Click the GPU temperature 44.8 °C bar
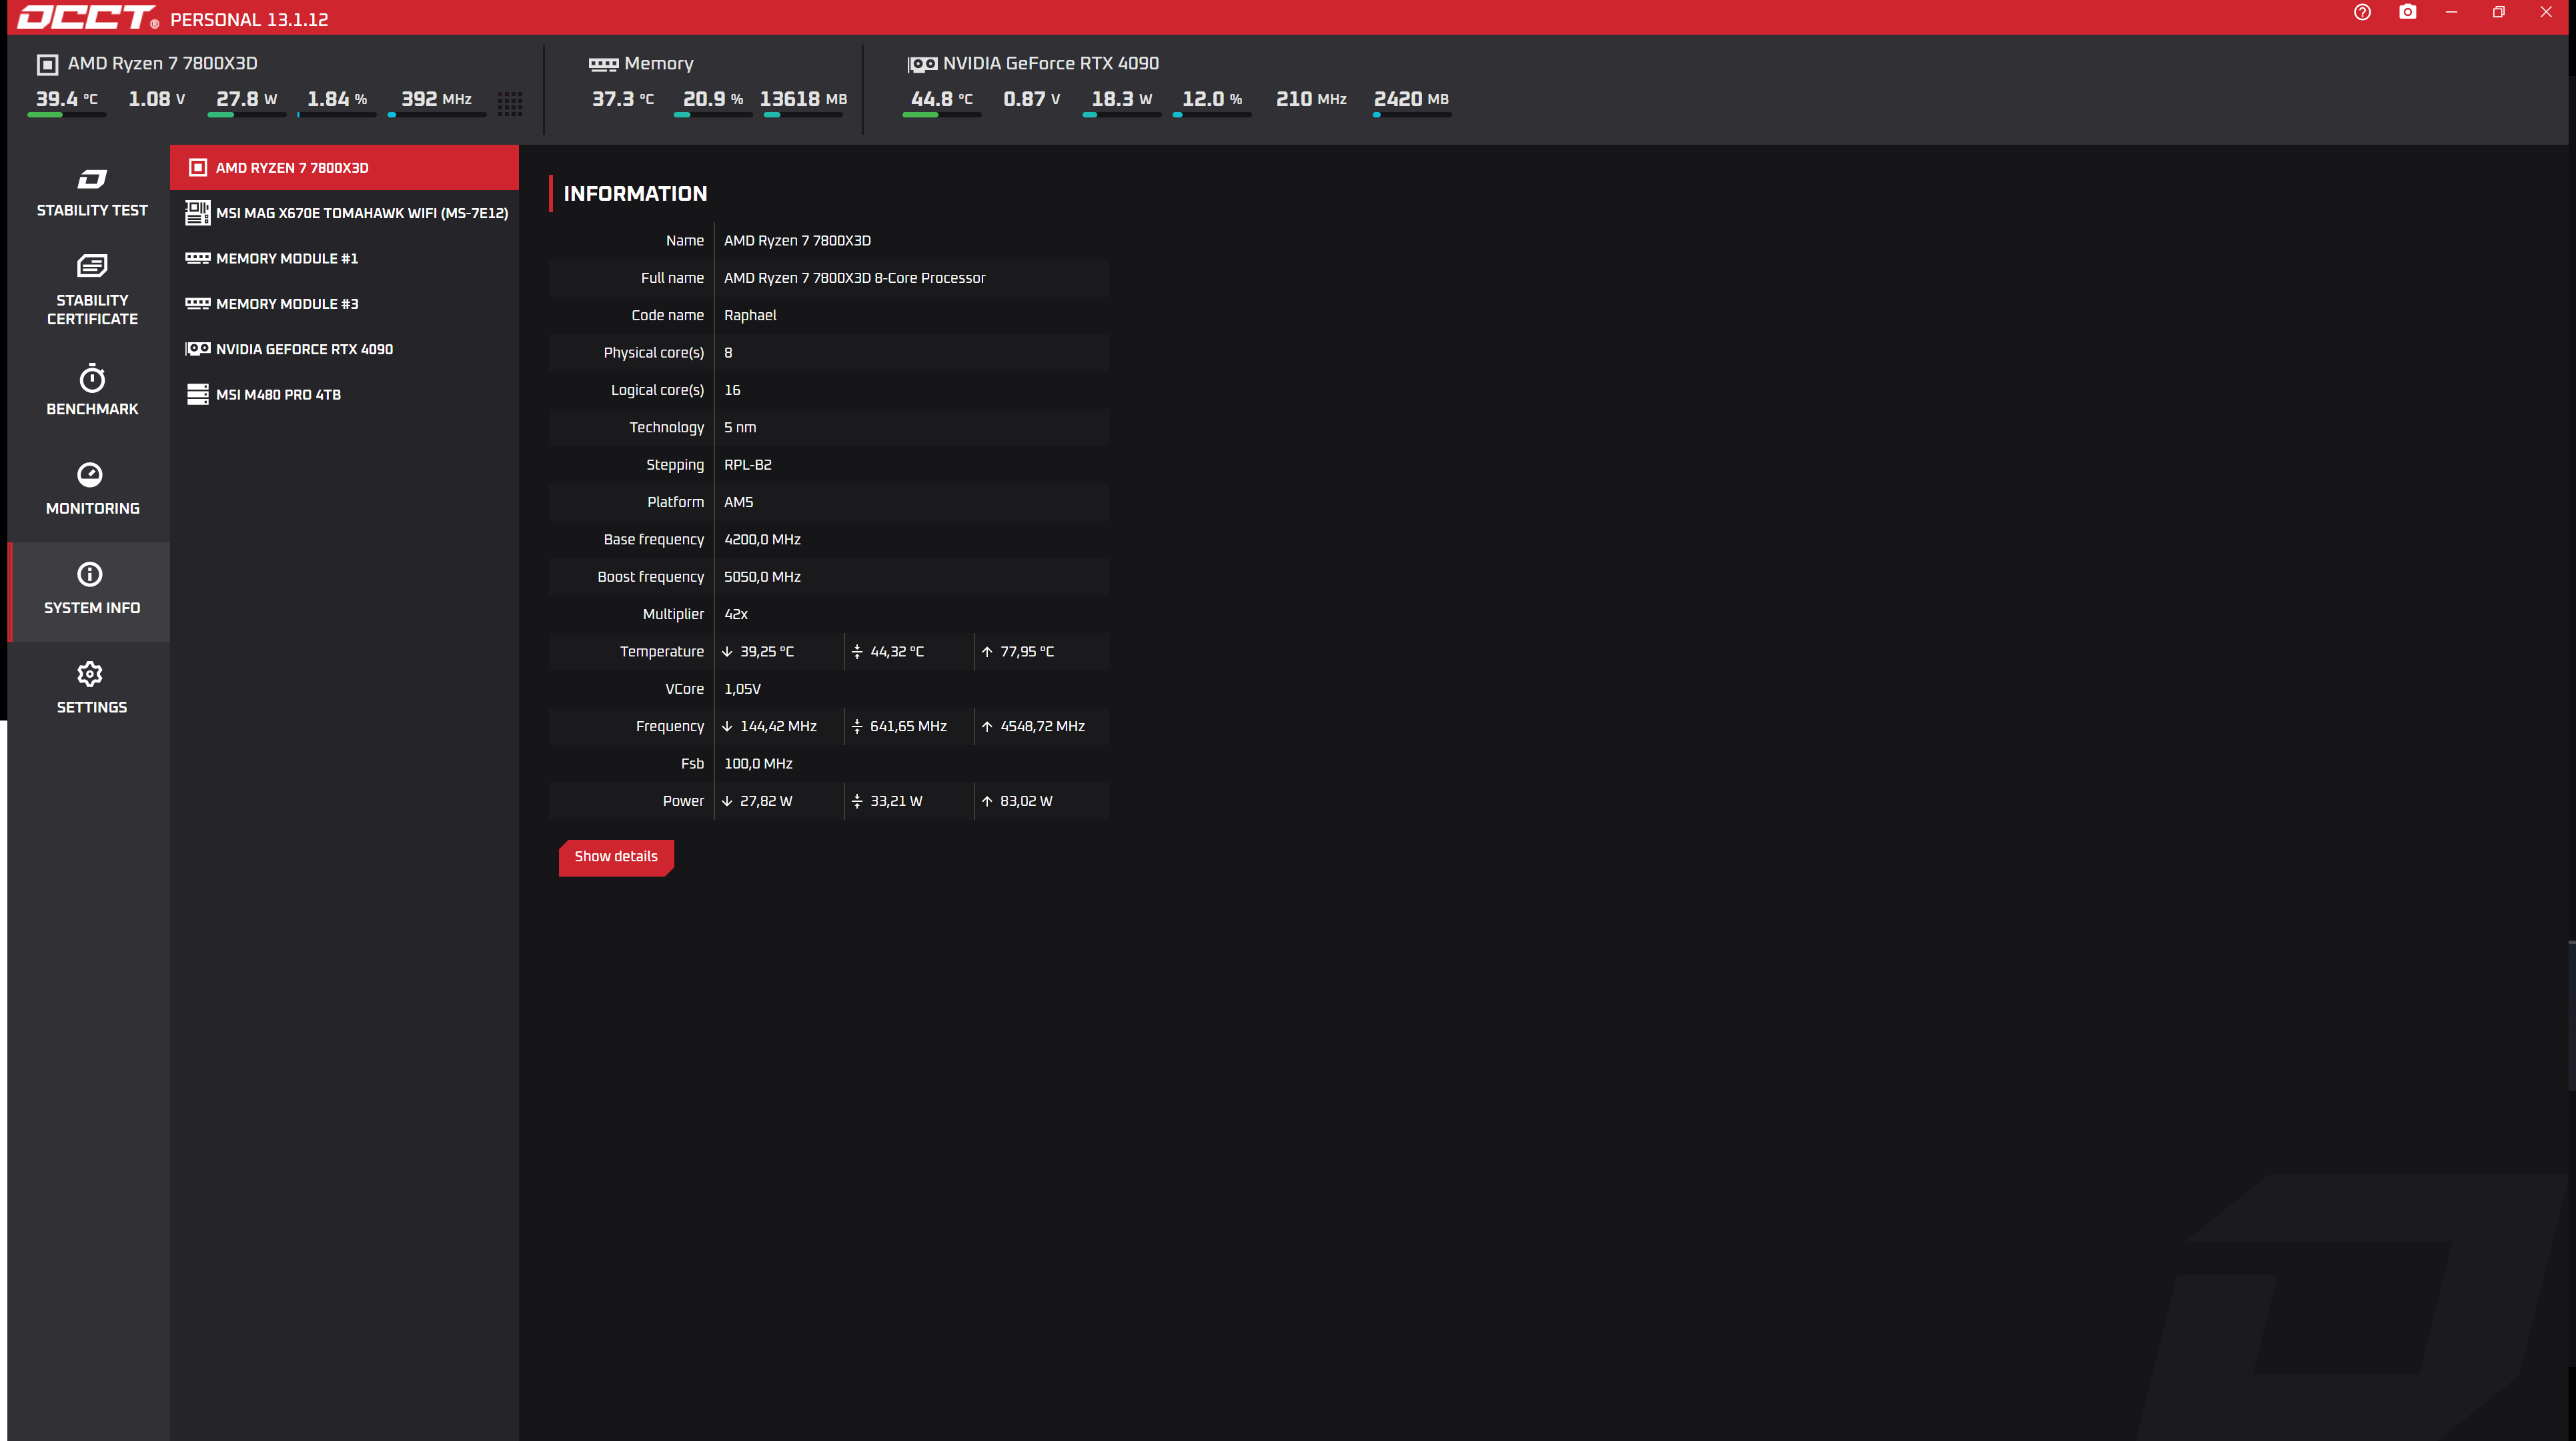2576x1441 pixels. 941,115
